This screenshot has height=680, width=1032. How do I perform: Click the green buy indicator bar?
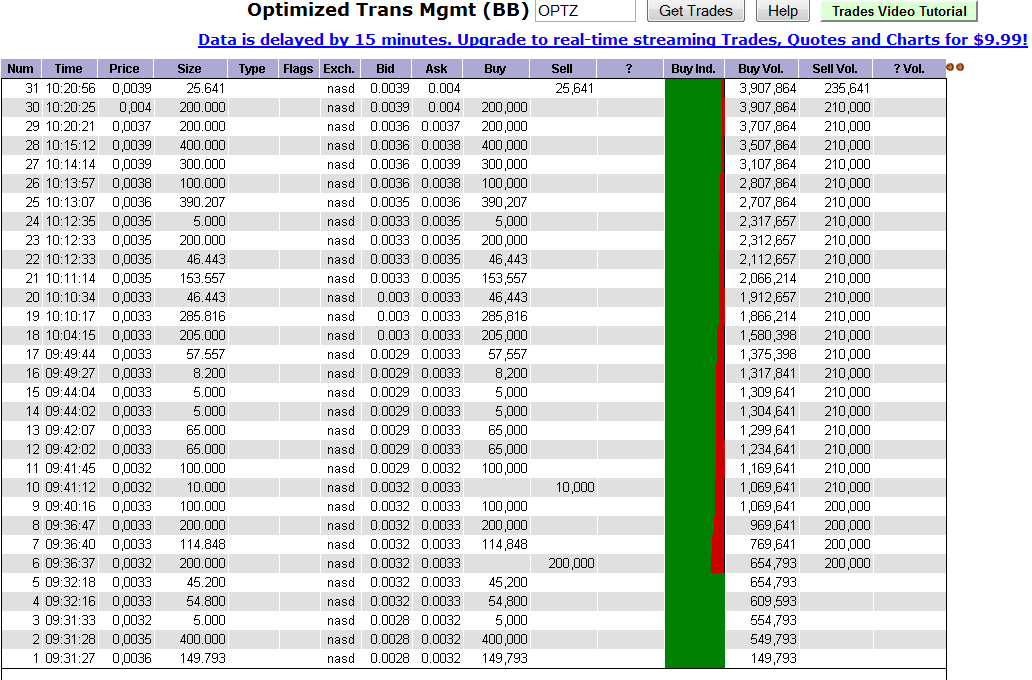[x=690, y=370]
